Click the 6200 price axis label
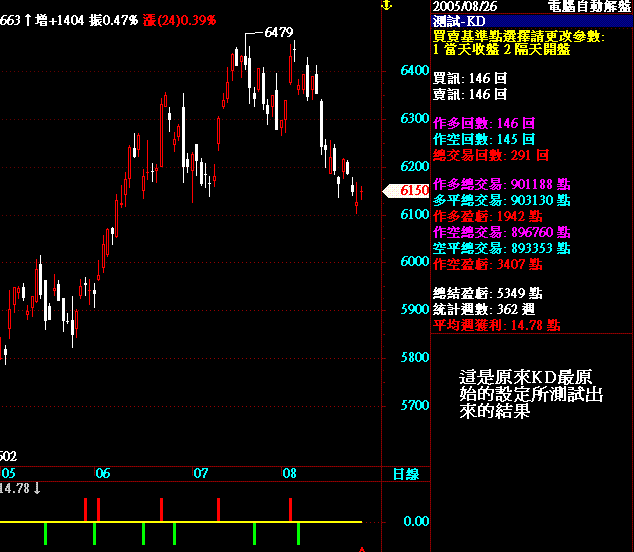The height and width of the screenshot is (552, 634). (x=414, y=166)
